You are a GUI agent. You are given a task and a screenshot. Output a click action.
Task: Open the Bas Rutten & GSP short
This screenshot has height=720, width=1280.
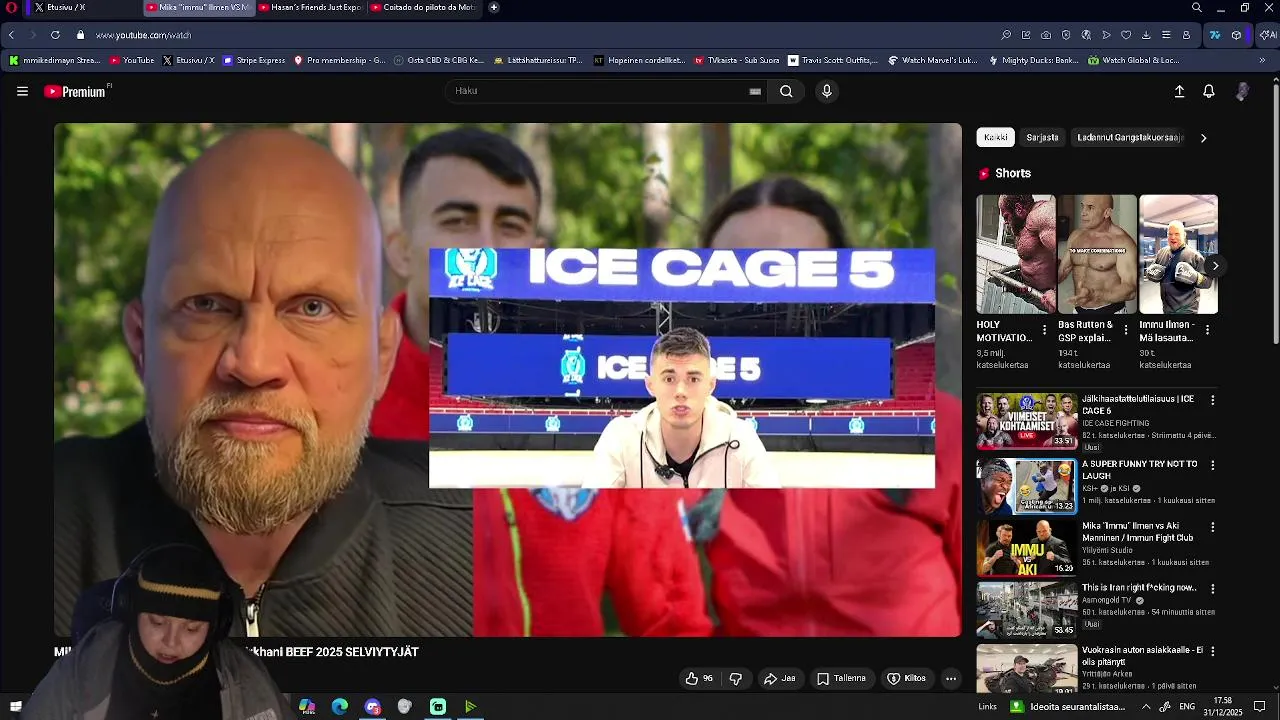coord(1097,254)
